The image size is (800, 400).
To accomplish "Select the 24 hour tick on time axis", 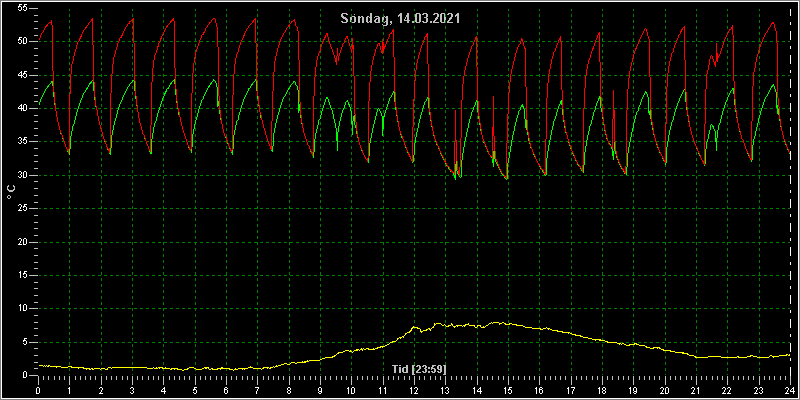I will (x=790, y=390).
